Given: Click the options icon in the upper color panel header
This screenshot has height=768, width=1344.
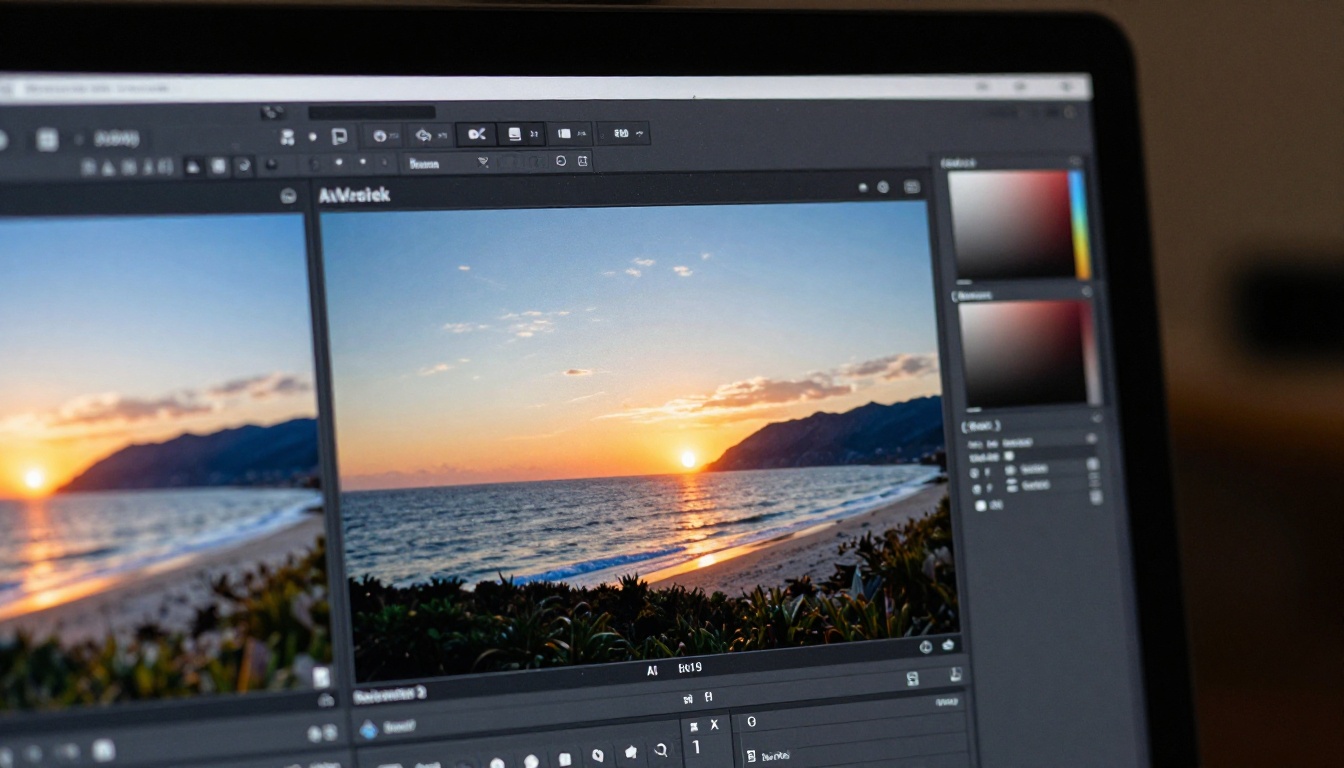Looking at the screenshot, I should [x=1075, y=161].
